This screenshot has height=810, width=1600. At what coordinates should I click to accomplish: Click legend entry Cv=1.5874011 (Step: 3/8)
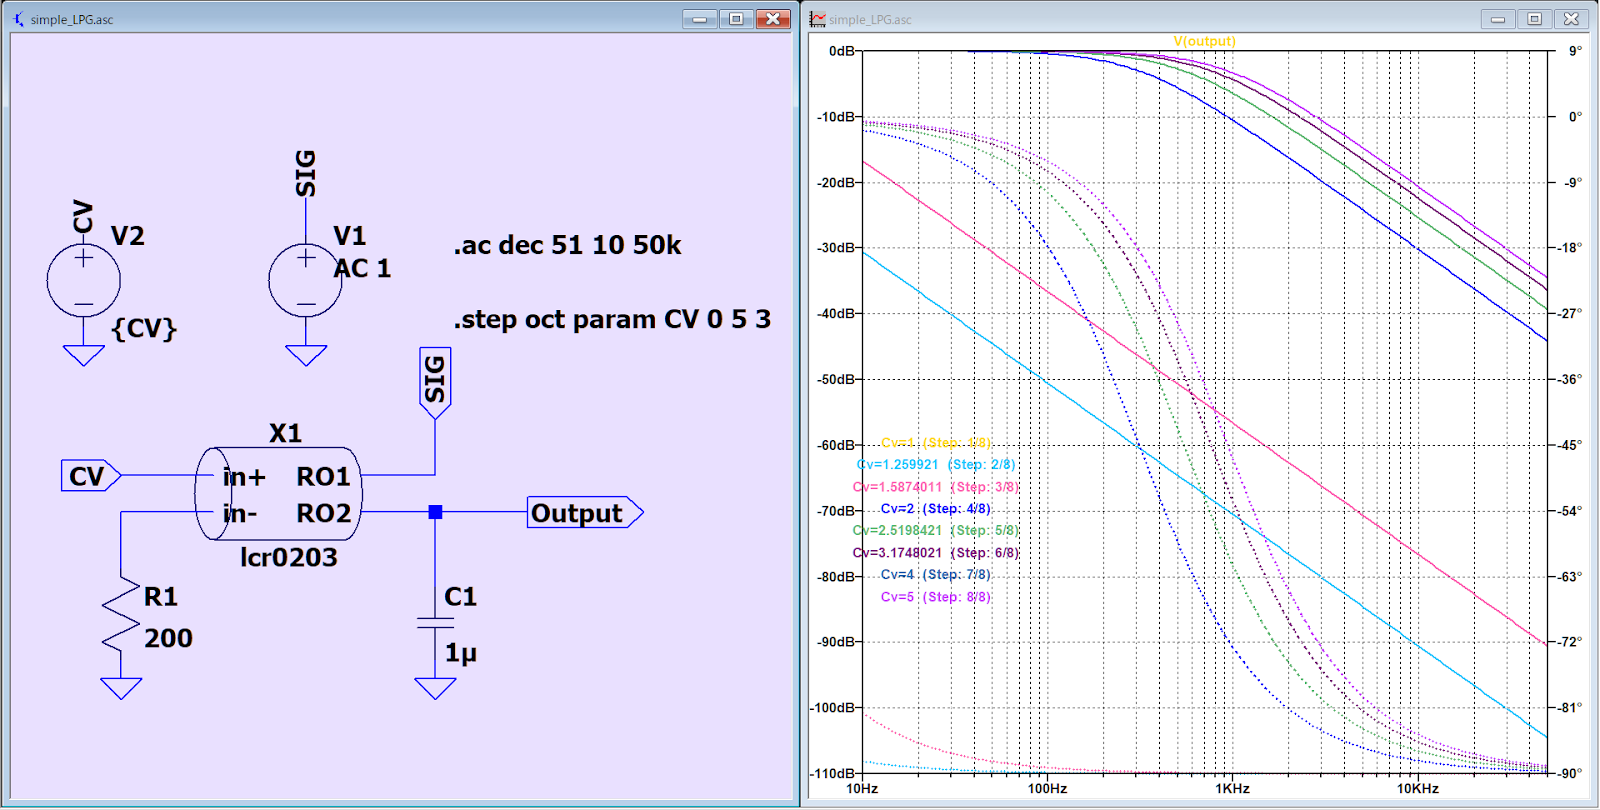[936, 486]
